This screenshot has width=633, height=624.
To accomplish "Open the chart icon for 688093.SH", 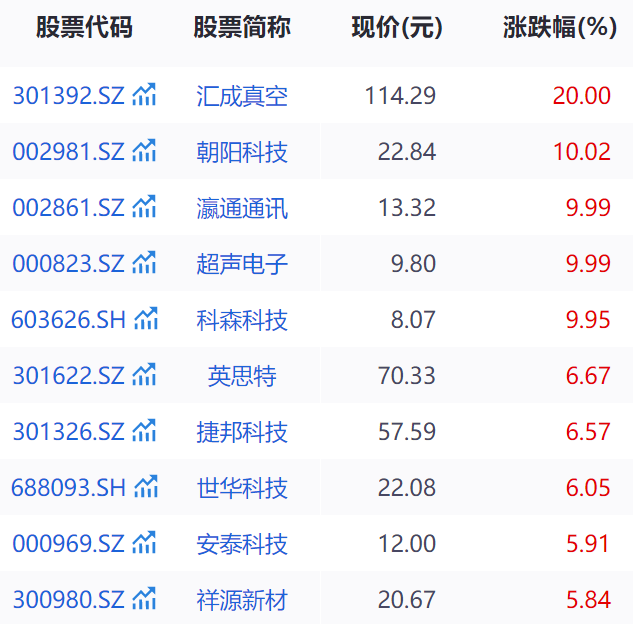I will coord(147,488).
